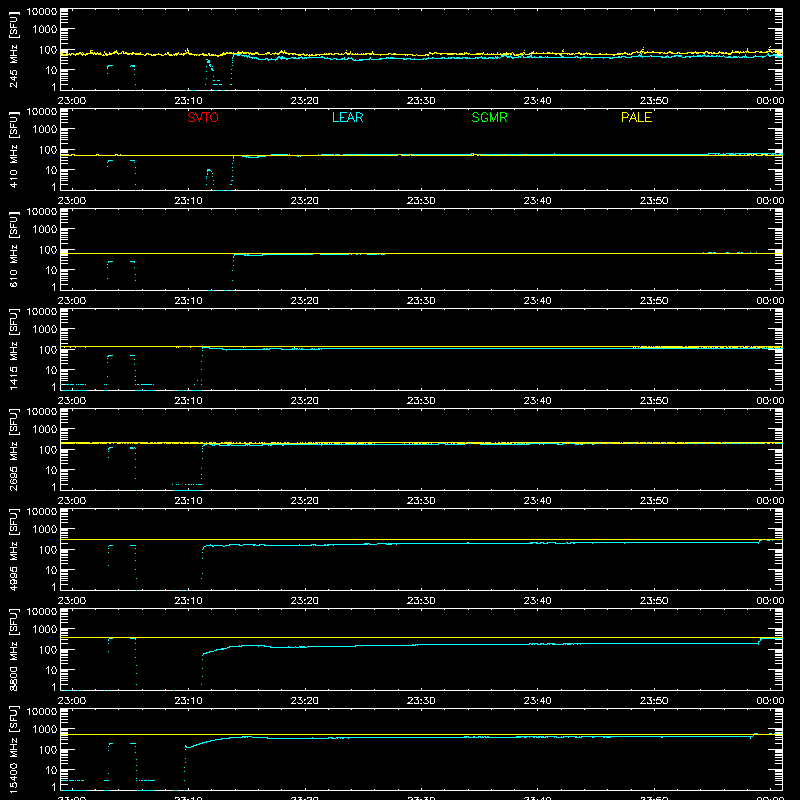
Task: Click the 23:50 time label under 245 MHz plot
Action: click(654, 101)
